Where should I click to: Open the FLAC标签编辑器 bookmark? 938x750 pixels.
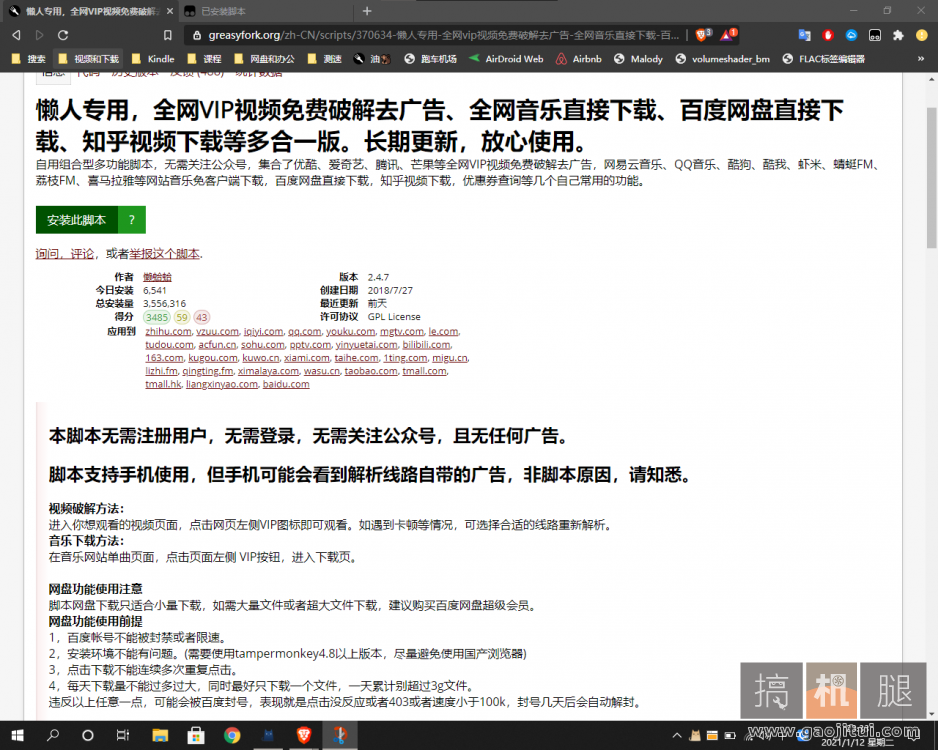824,59
